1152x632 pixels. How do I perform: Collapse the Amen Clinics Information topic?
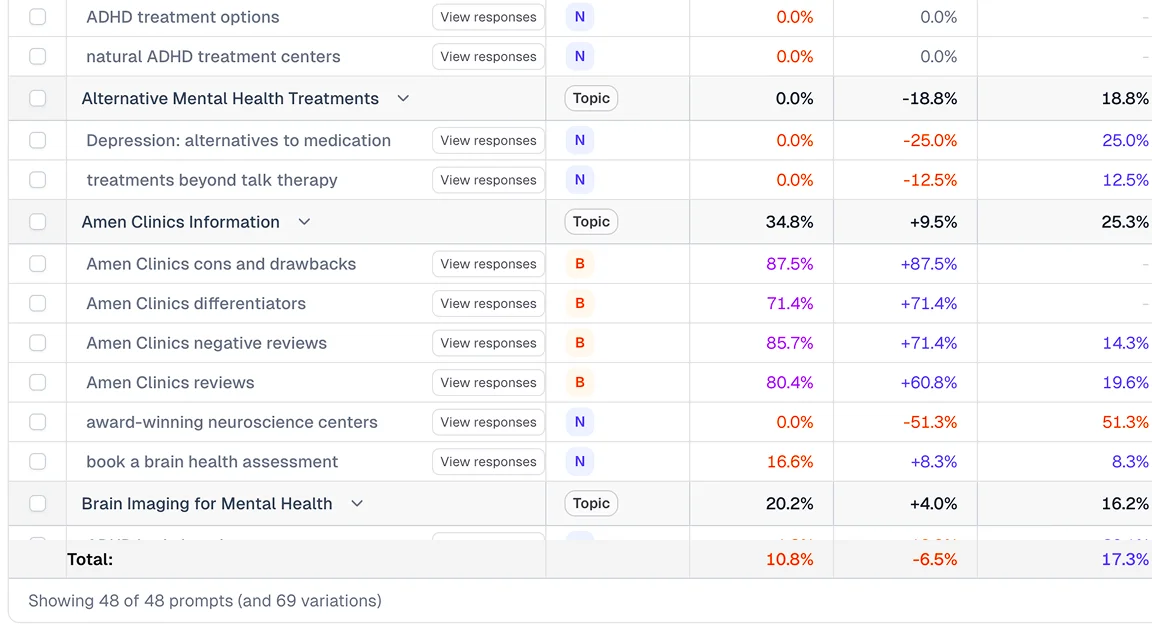[x=304, y=221]
